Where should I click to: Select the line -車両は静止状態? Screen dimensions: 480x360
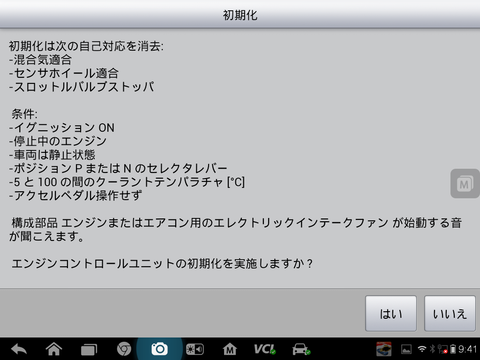52,155
